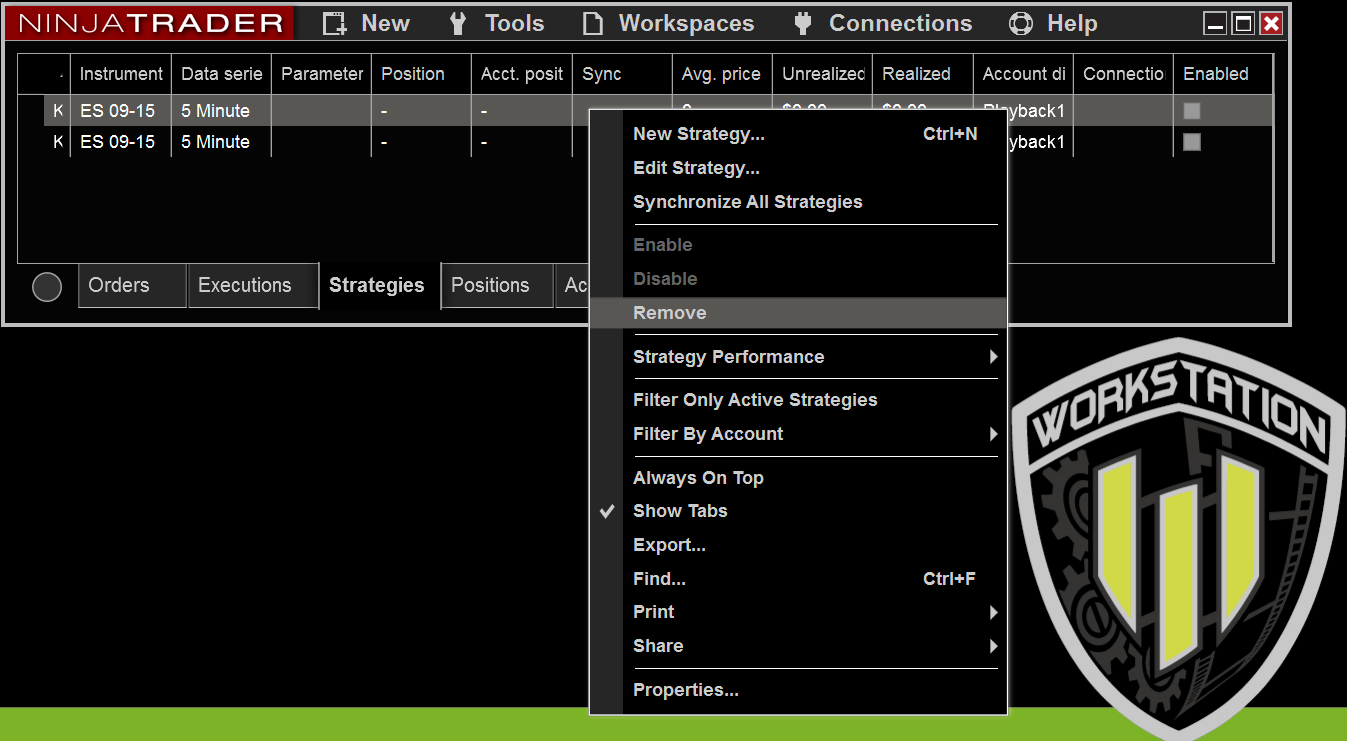Sort by the Connection column header
Image resolution: width=1347 pixels, height=741 pixels.
click(x=1123, y=74)
